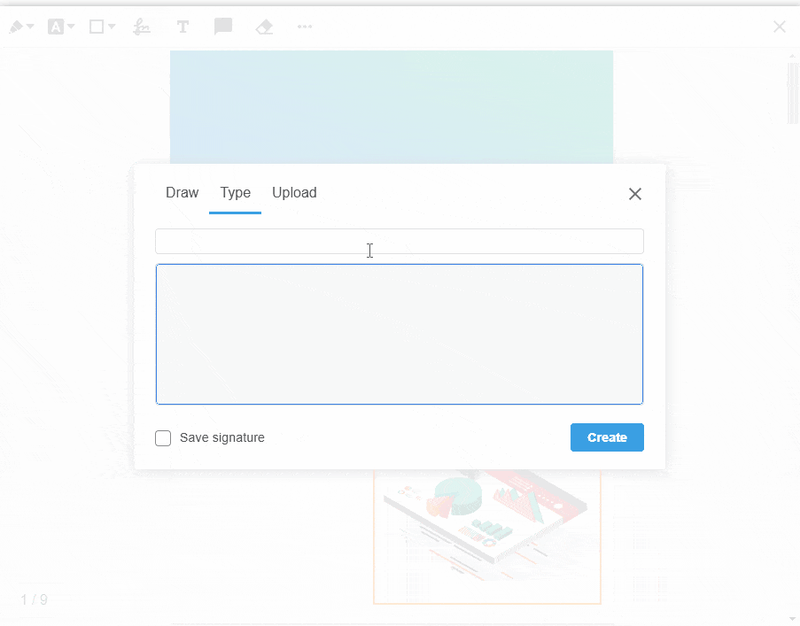This screenshot has height=626, width=800.
Task: Expand the text highlight options arrow
Action: 71,27
